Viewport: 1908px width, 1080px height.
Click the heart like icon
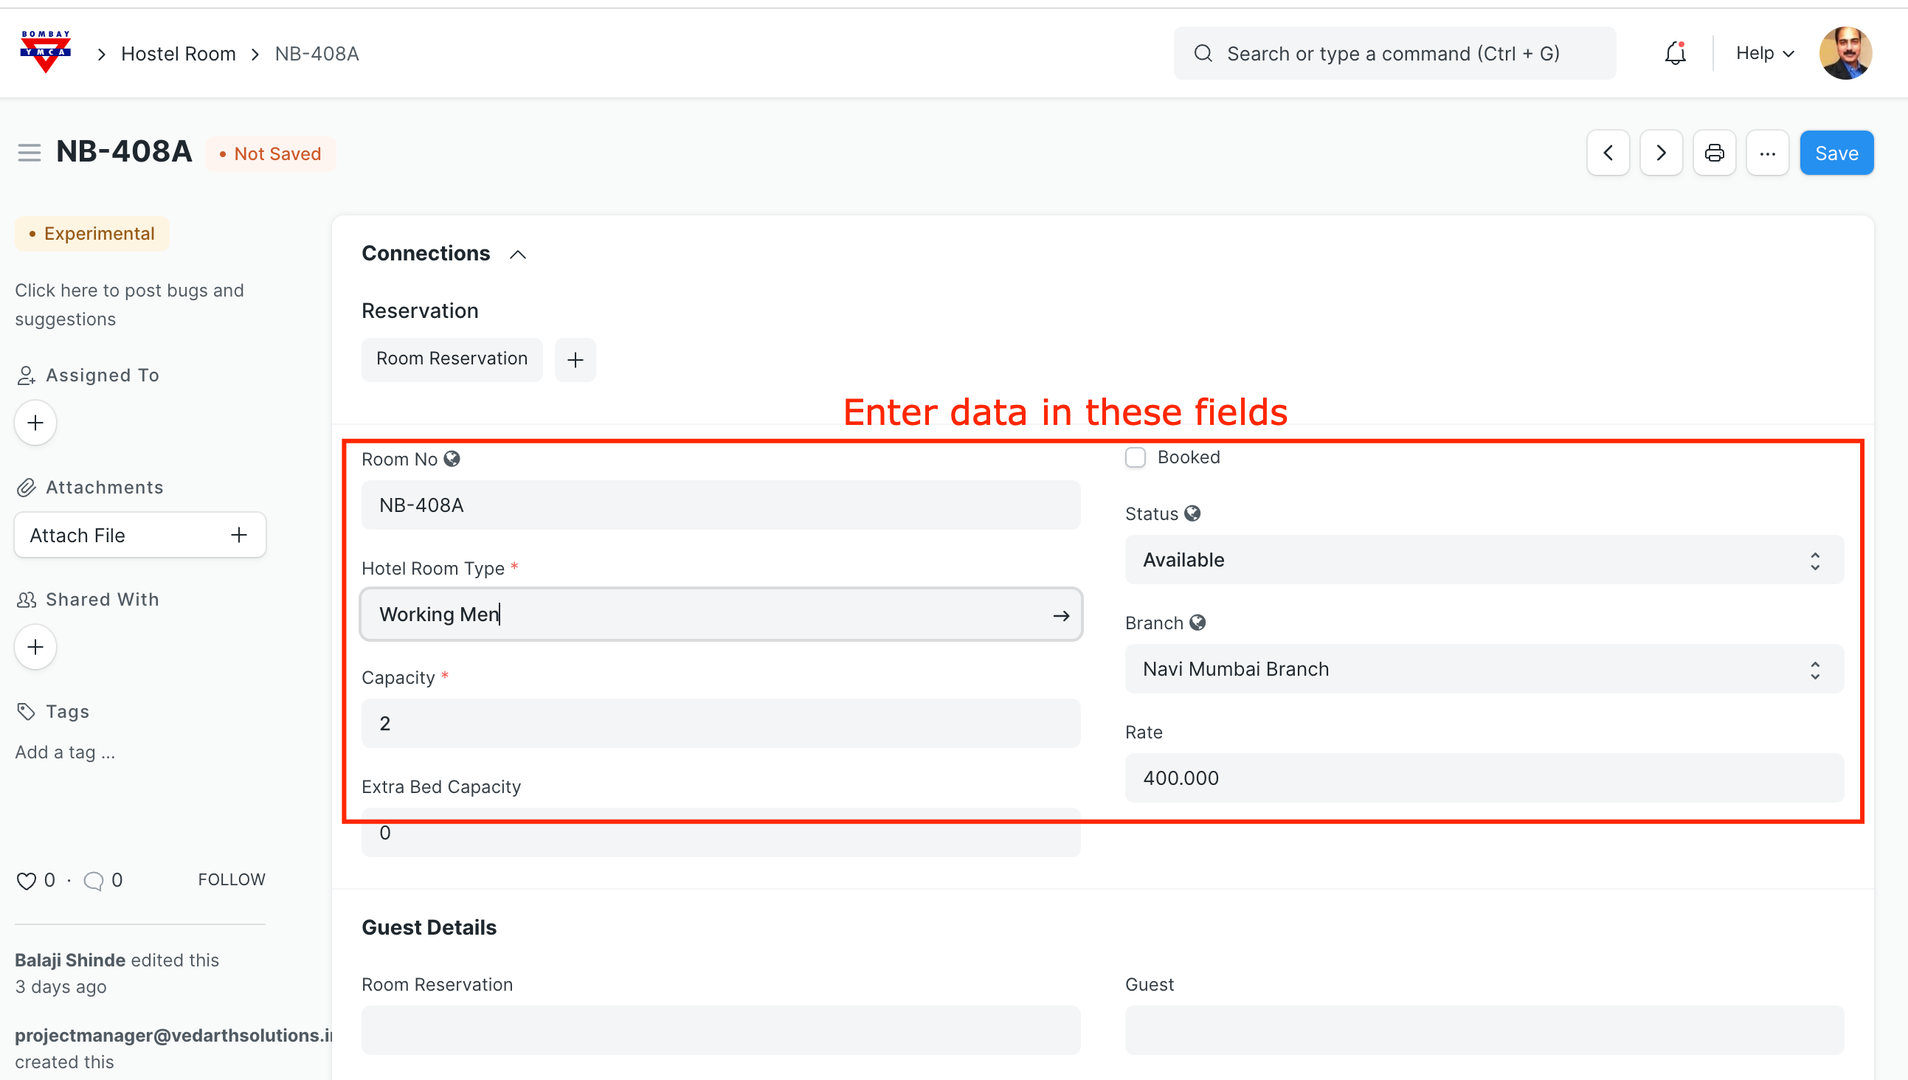(26, 881)
